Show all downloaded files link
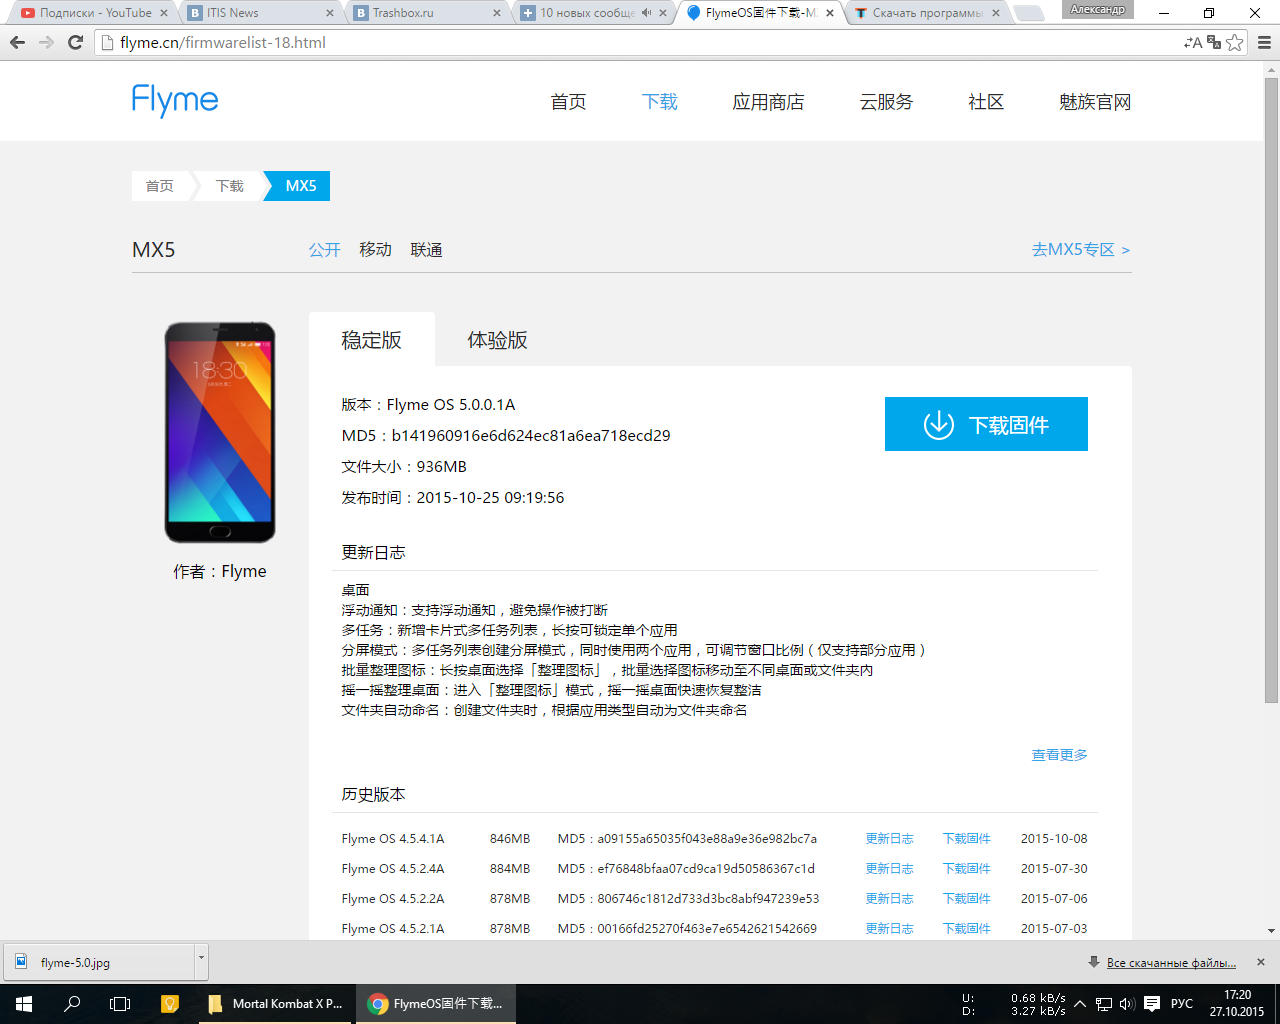The height and width of the screenshot is (1024, 1280). 1171,963
